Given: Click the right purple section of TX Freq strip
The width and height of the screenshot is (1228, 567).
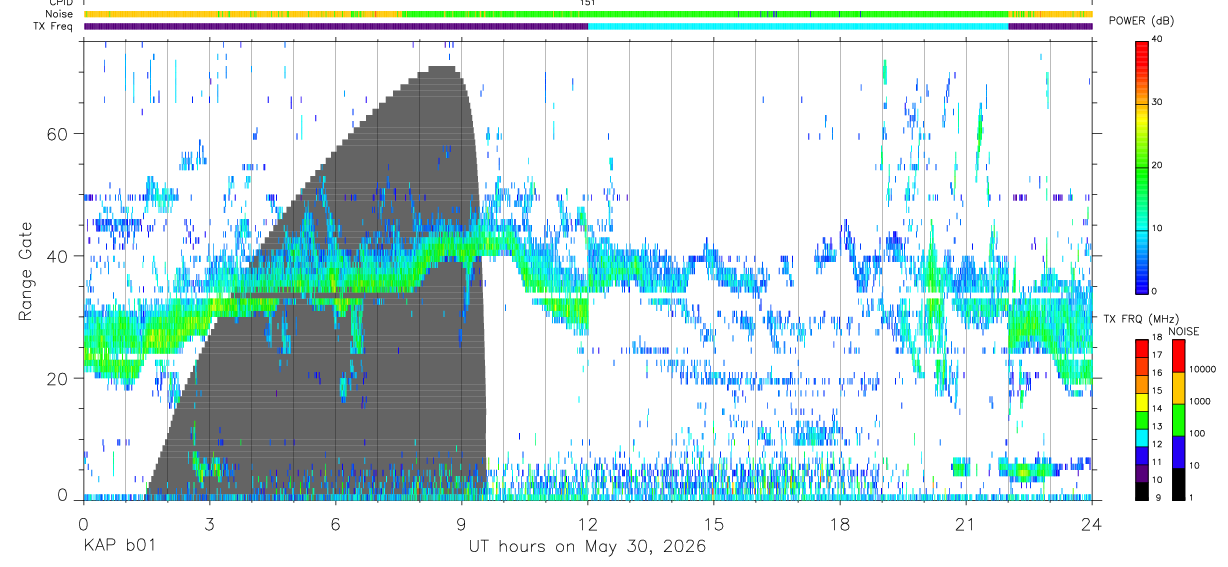Looking at the screenshot, I should point(1050,26).
